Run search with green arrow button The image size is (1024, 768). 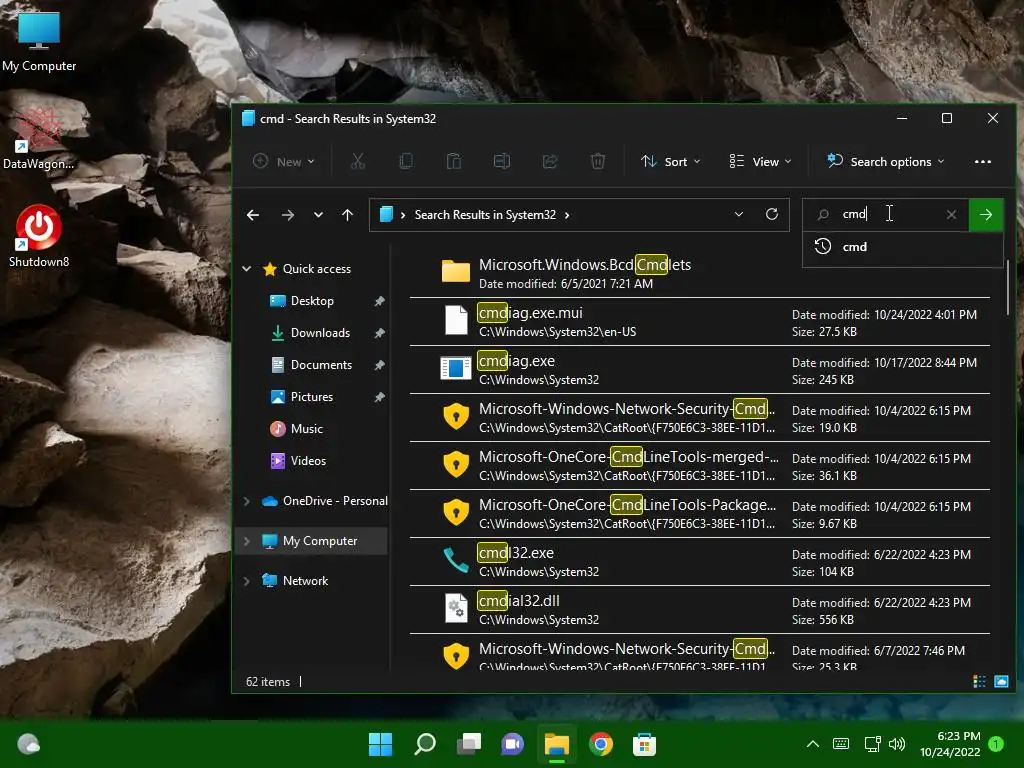986,214
